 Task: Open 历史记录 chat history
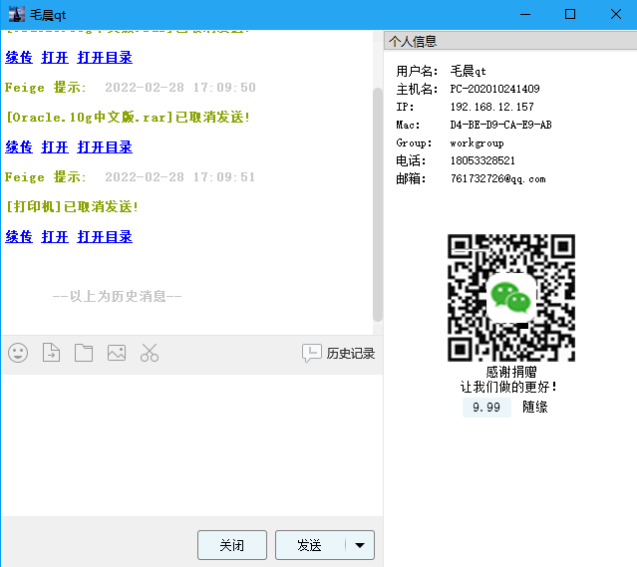[x=339, y=353]
